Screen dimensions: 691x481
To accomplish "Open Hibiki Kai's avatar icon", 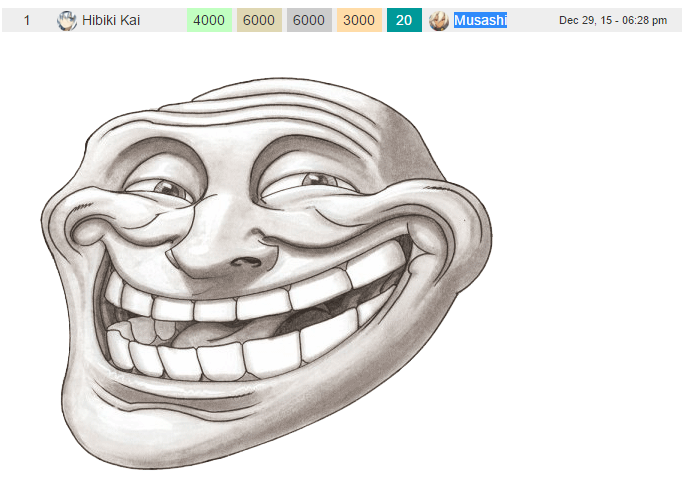I will [67, 20].
